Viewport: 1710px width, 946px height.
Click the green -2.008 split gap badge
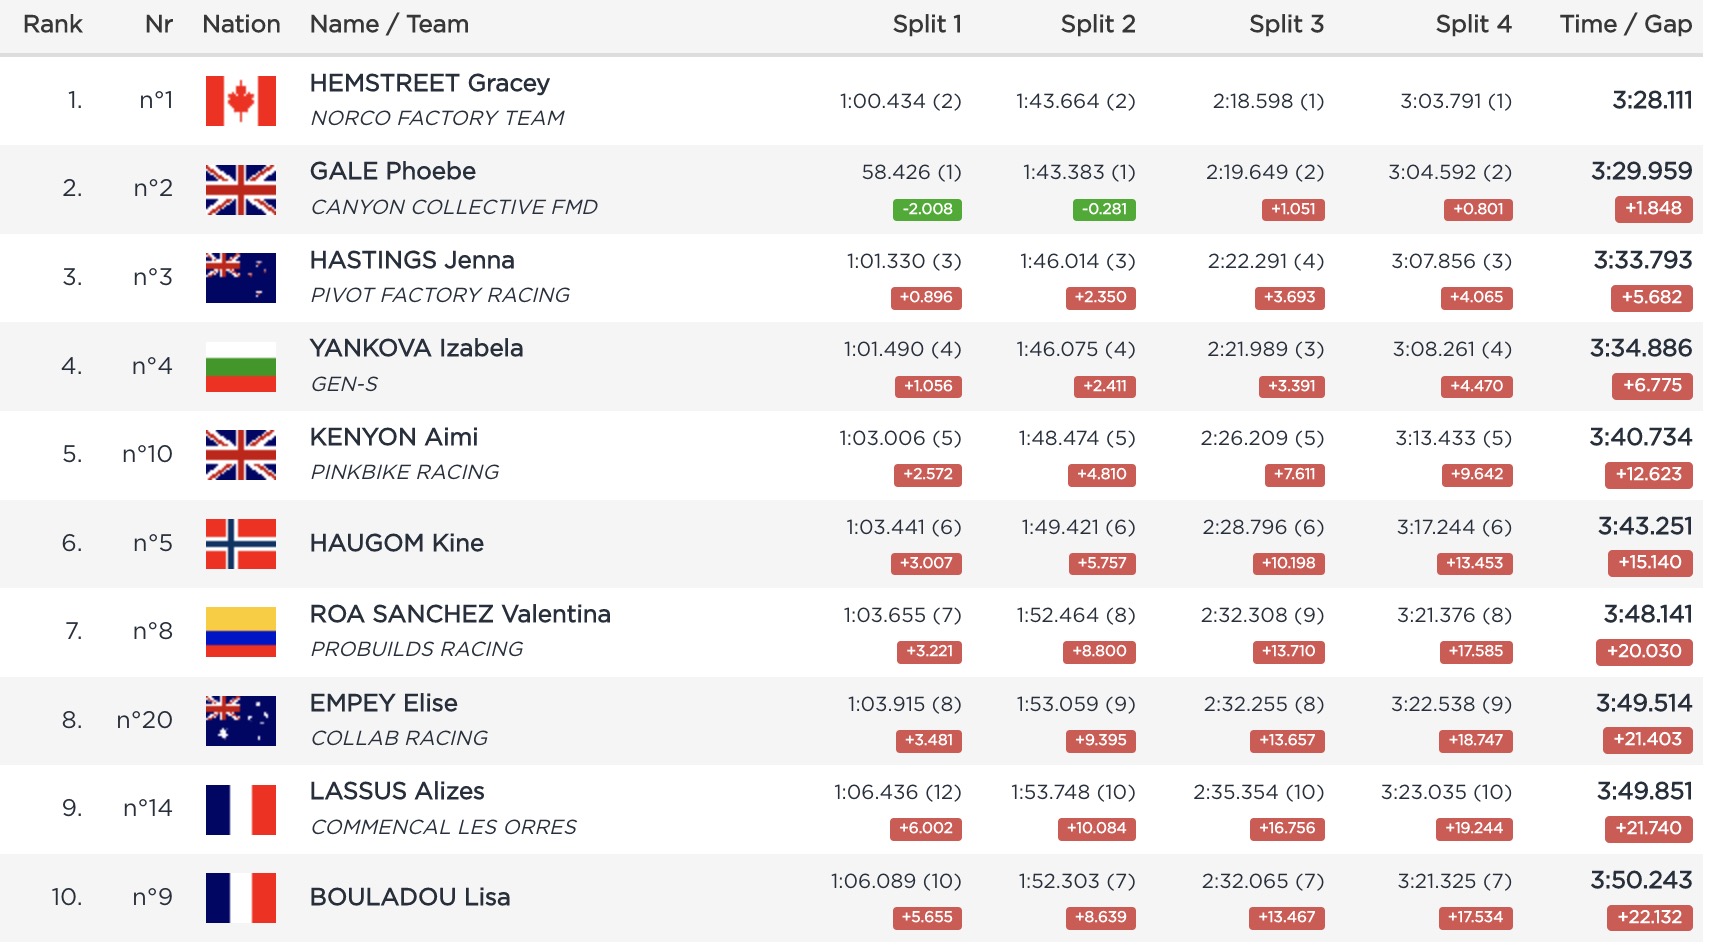[x=927, y=209]
